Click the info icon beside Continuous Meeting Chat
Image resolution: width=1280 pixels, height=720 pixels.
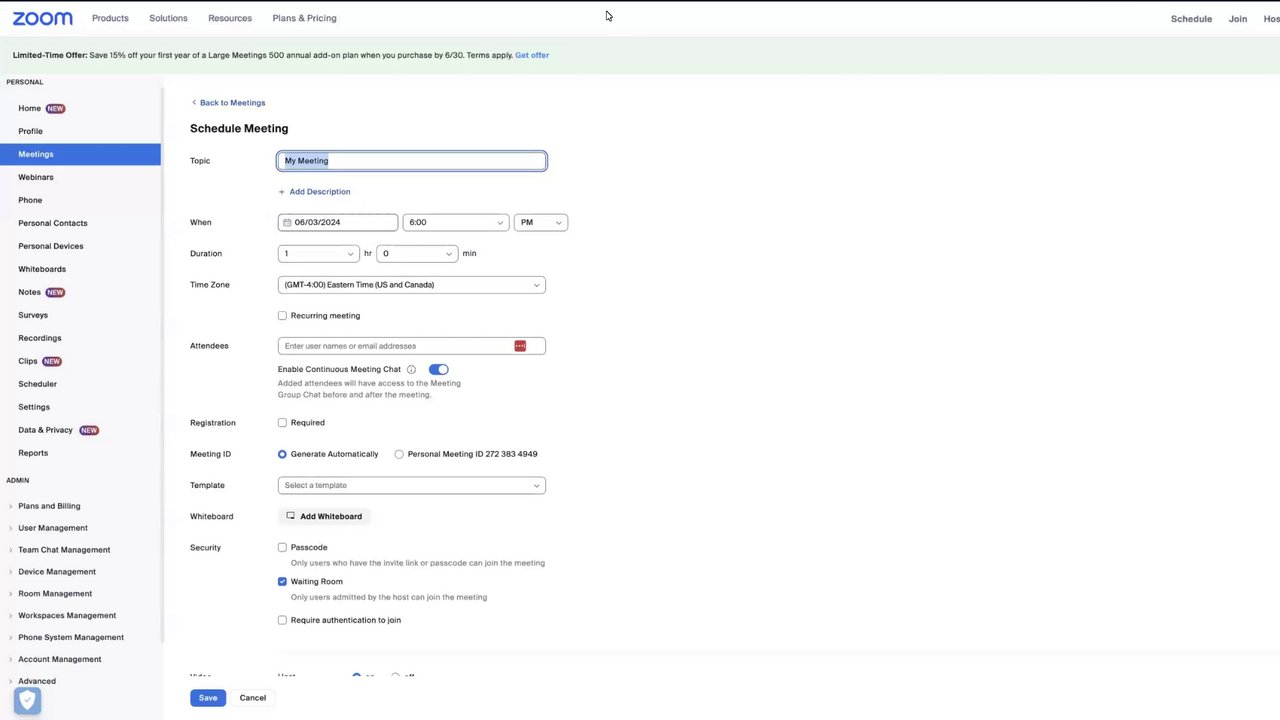click(411, 369)
